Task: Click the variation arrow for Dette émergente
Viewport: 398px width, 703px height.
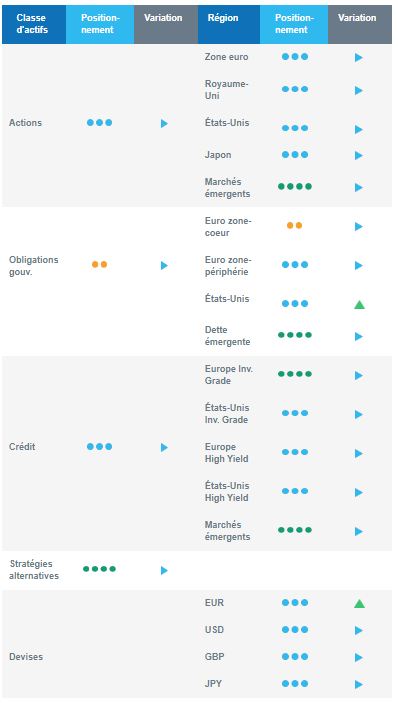Action: tap(359, 336)
